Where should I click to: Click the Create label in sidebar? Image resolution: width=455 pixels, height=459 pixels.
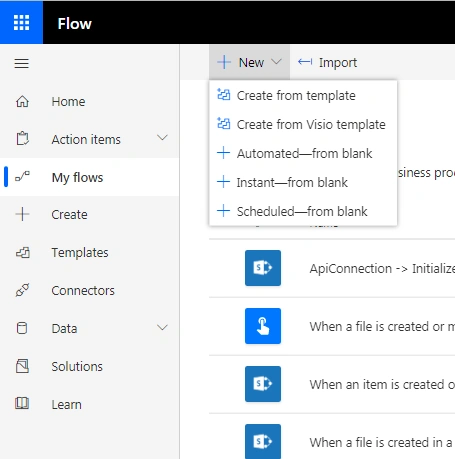pyautogui.click(x=69, y=215)
